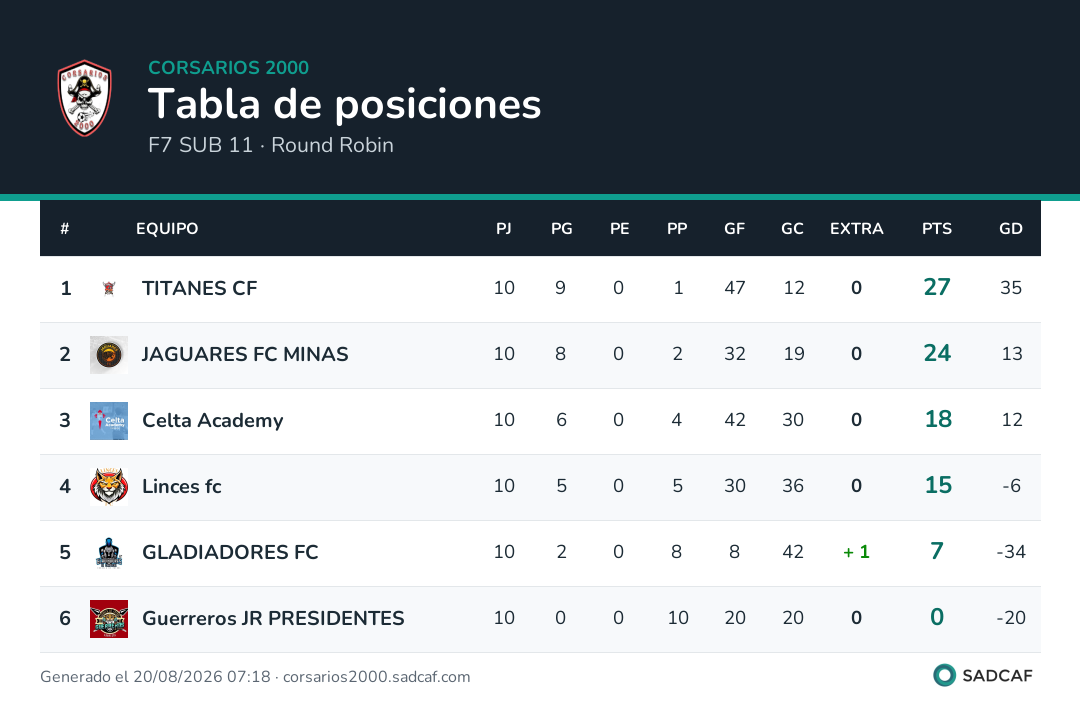The width and height of the screenshot is (1080, 728).
Task: Select the GF column header
Action: tap(734, 229)
